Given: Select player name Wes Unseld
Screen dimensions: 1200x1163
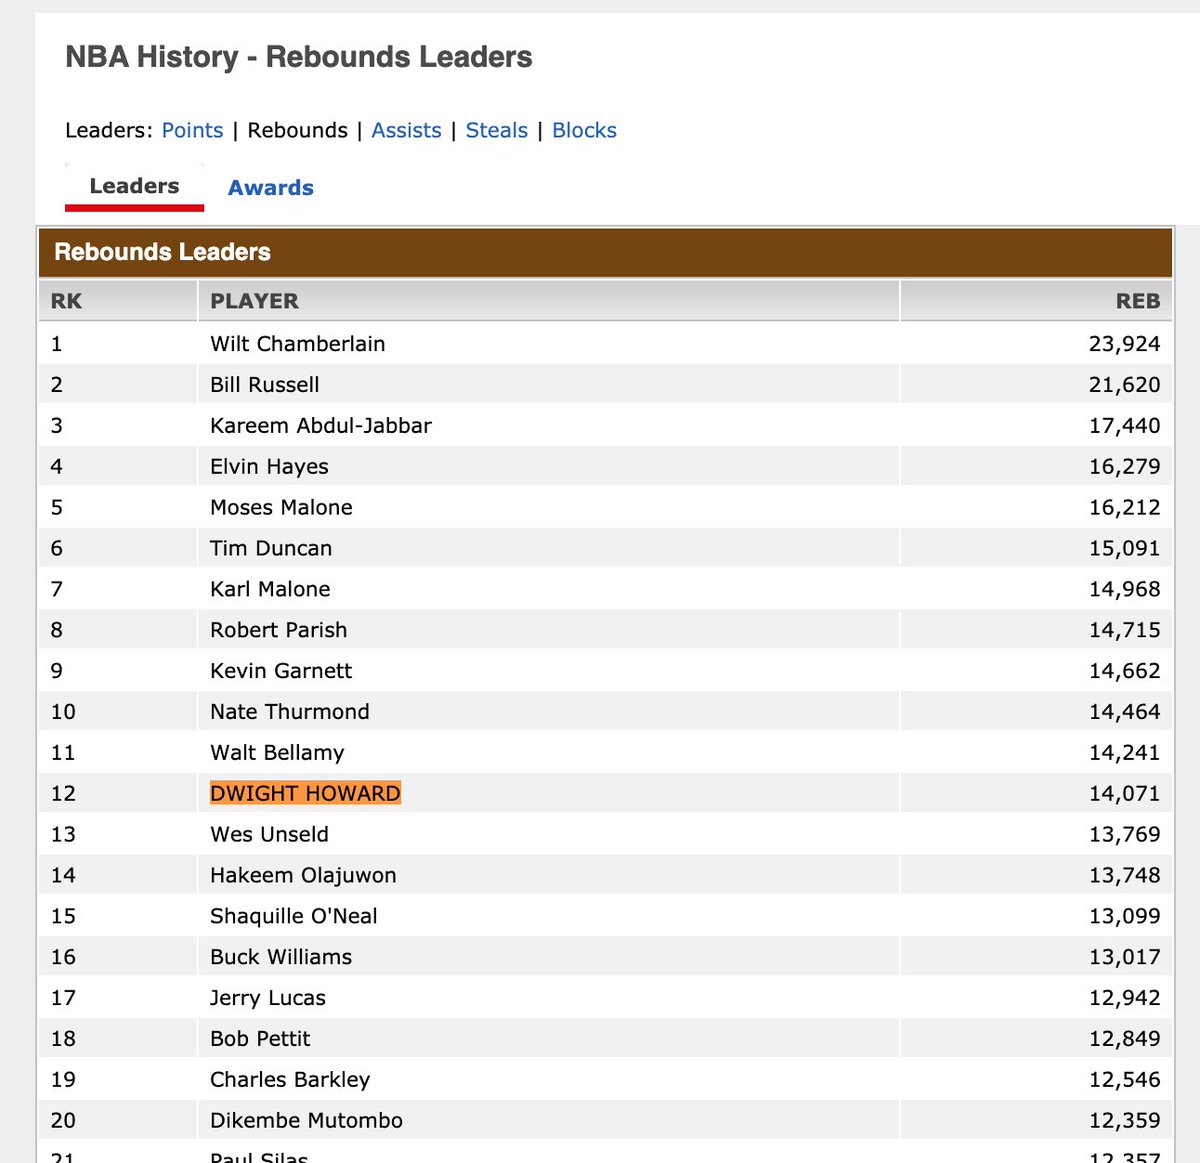Looking at the screenshot, I should click(x=269, y=835).
